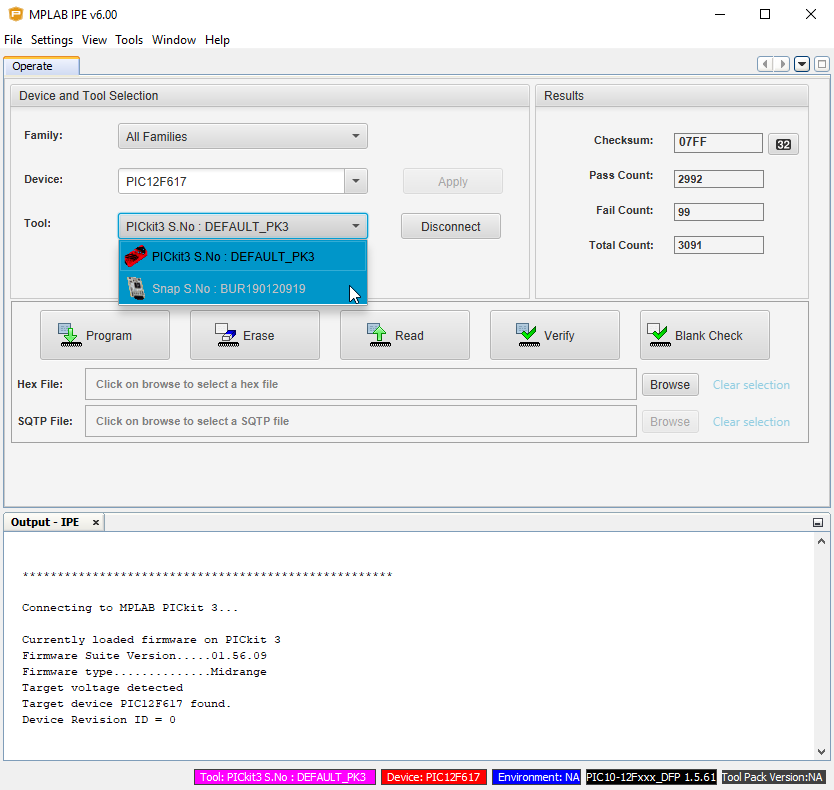834x790 pixels.
Task: Browse for a hex file
Action: point(670,385)
